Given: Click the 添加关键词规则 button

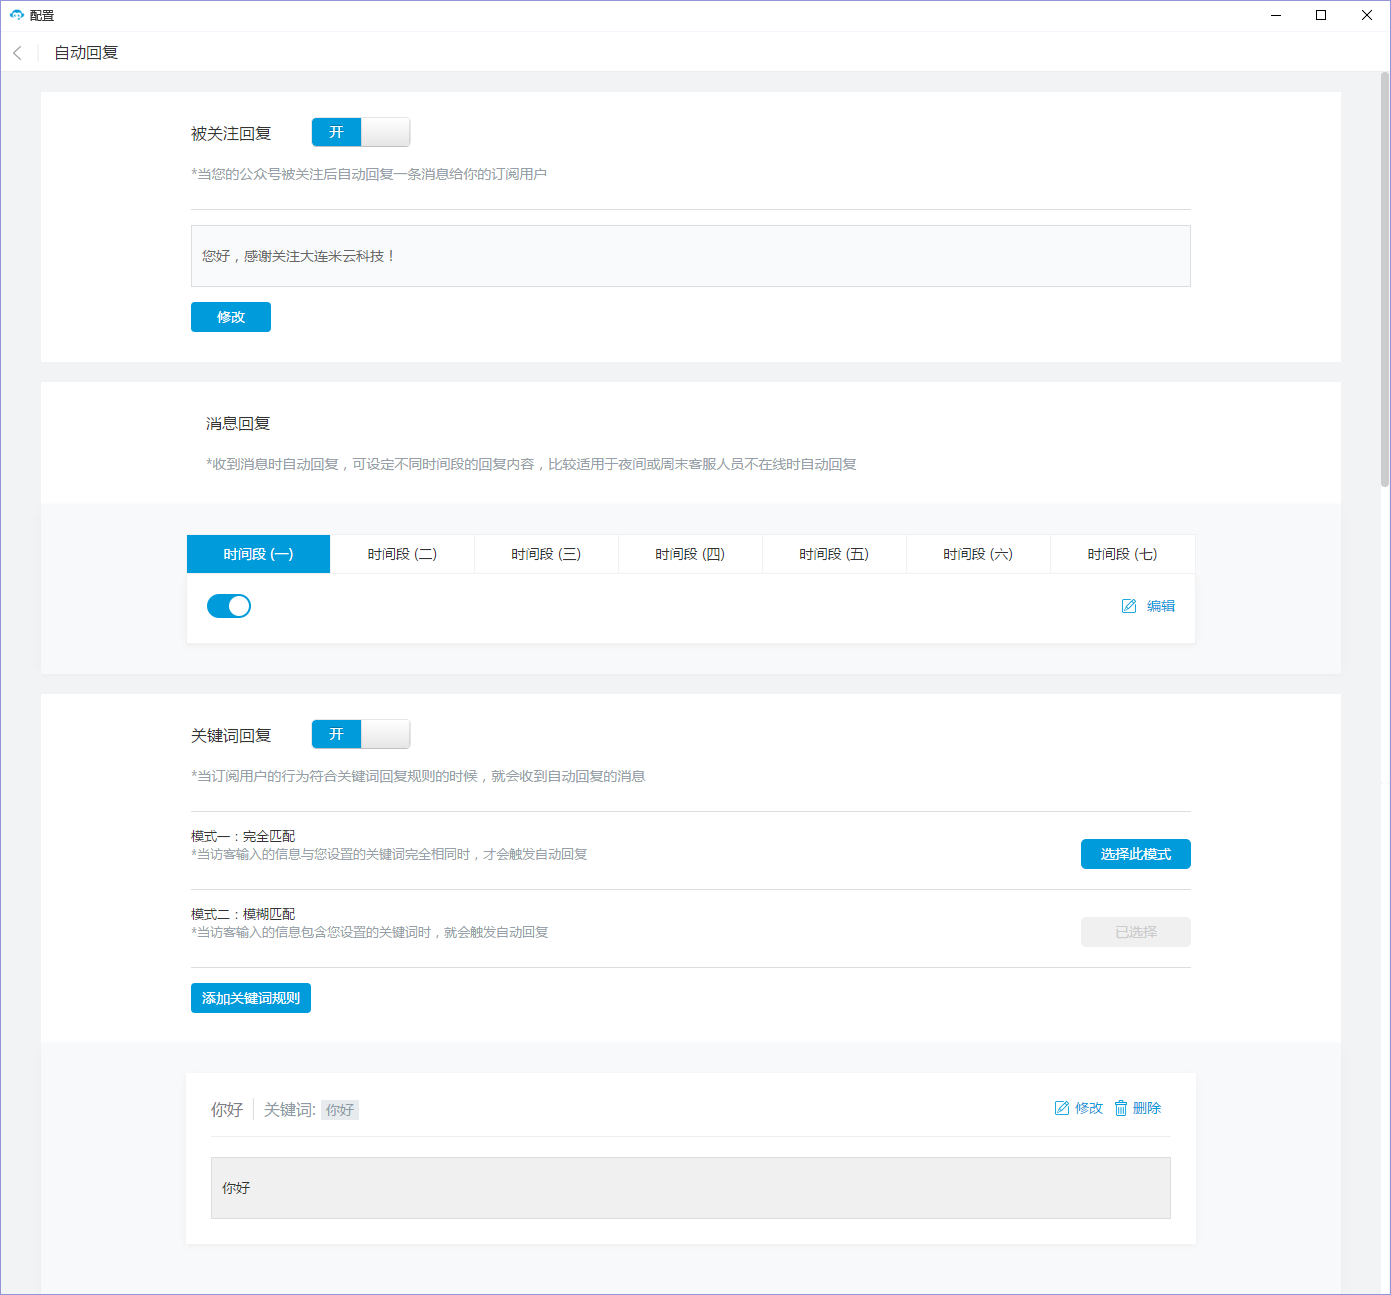Looking at the screenshot, I should pos(251,998).
